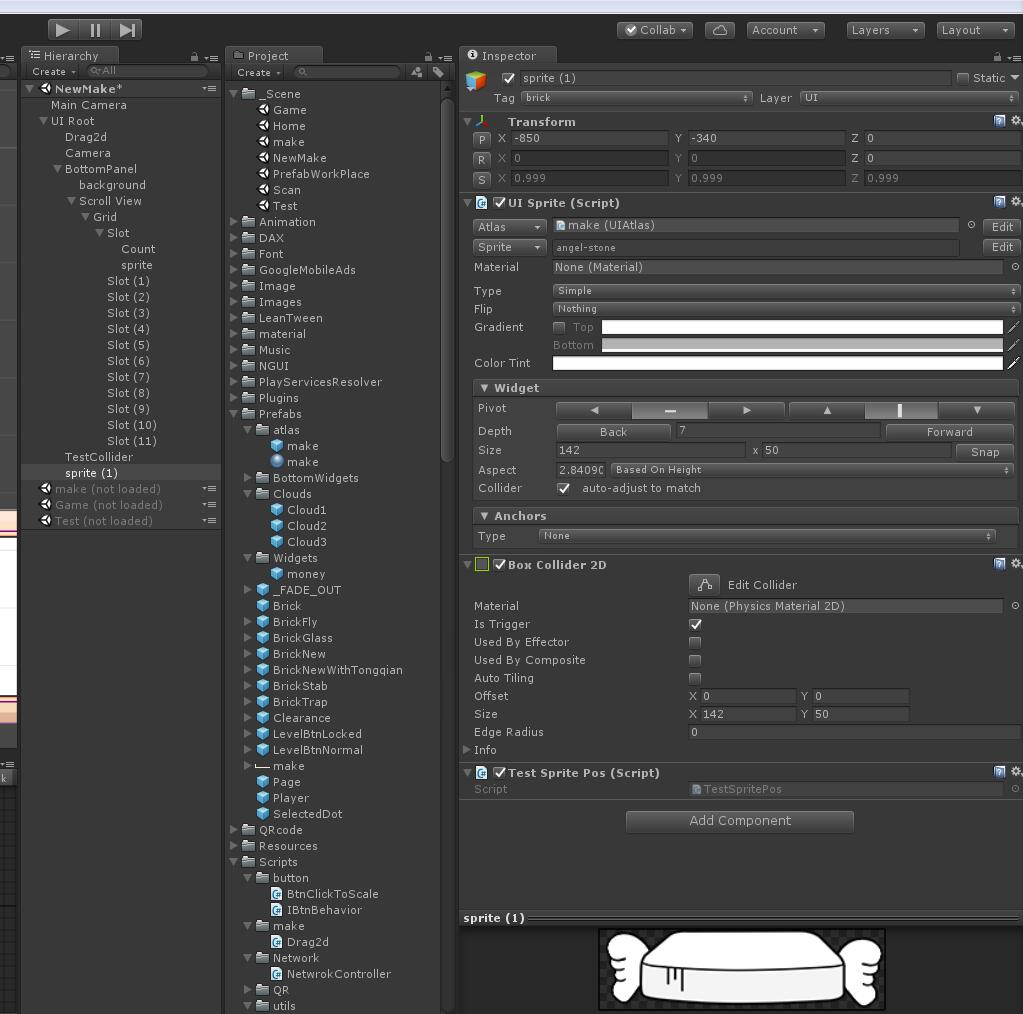This screenshot has height=1014, width=1023.
Task: Click the Gradient Bottom gray swatch
Action: (x=802, y=345)
